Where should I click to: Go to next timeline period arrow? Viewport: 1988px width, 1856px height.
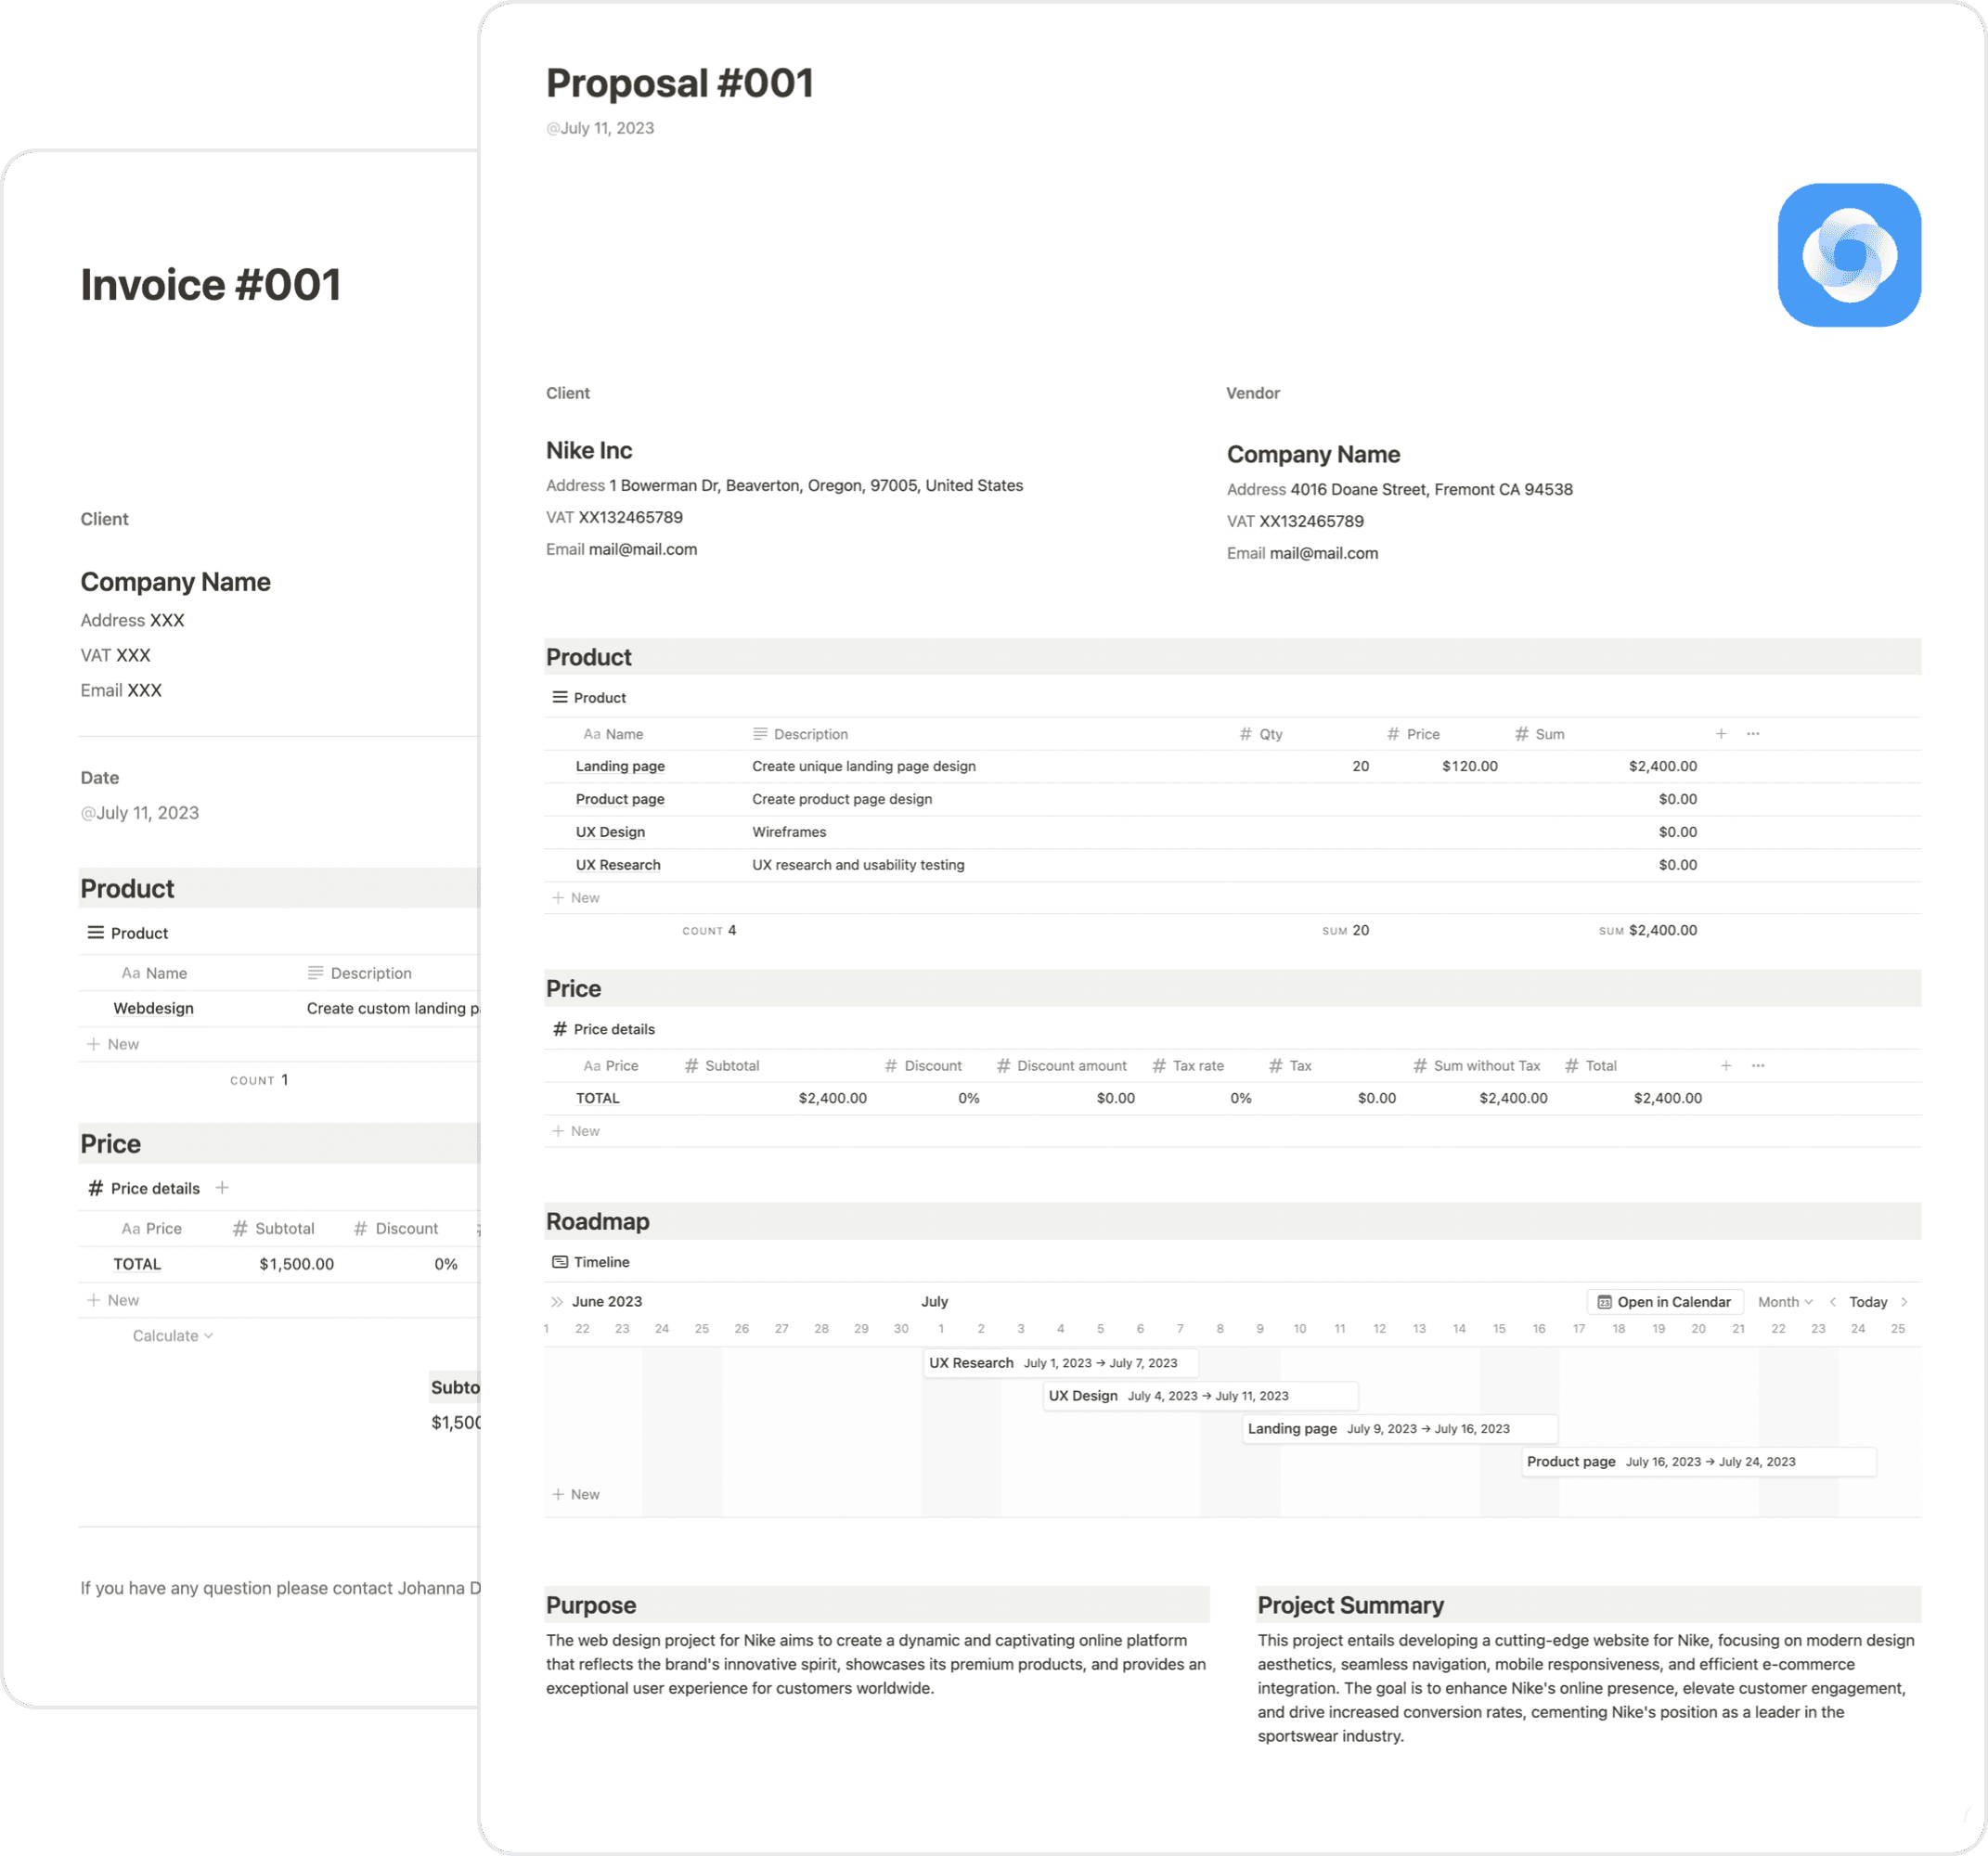[1904, 1302]
